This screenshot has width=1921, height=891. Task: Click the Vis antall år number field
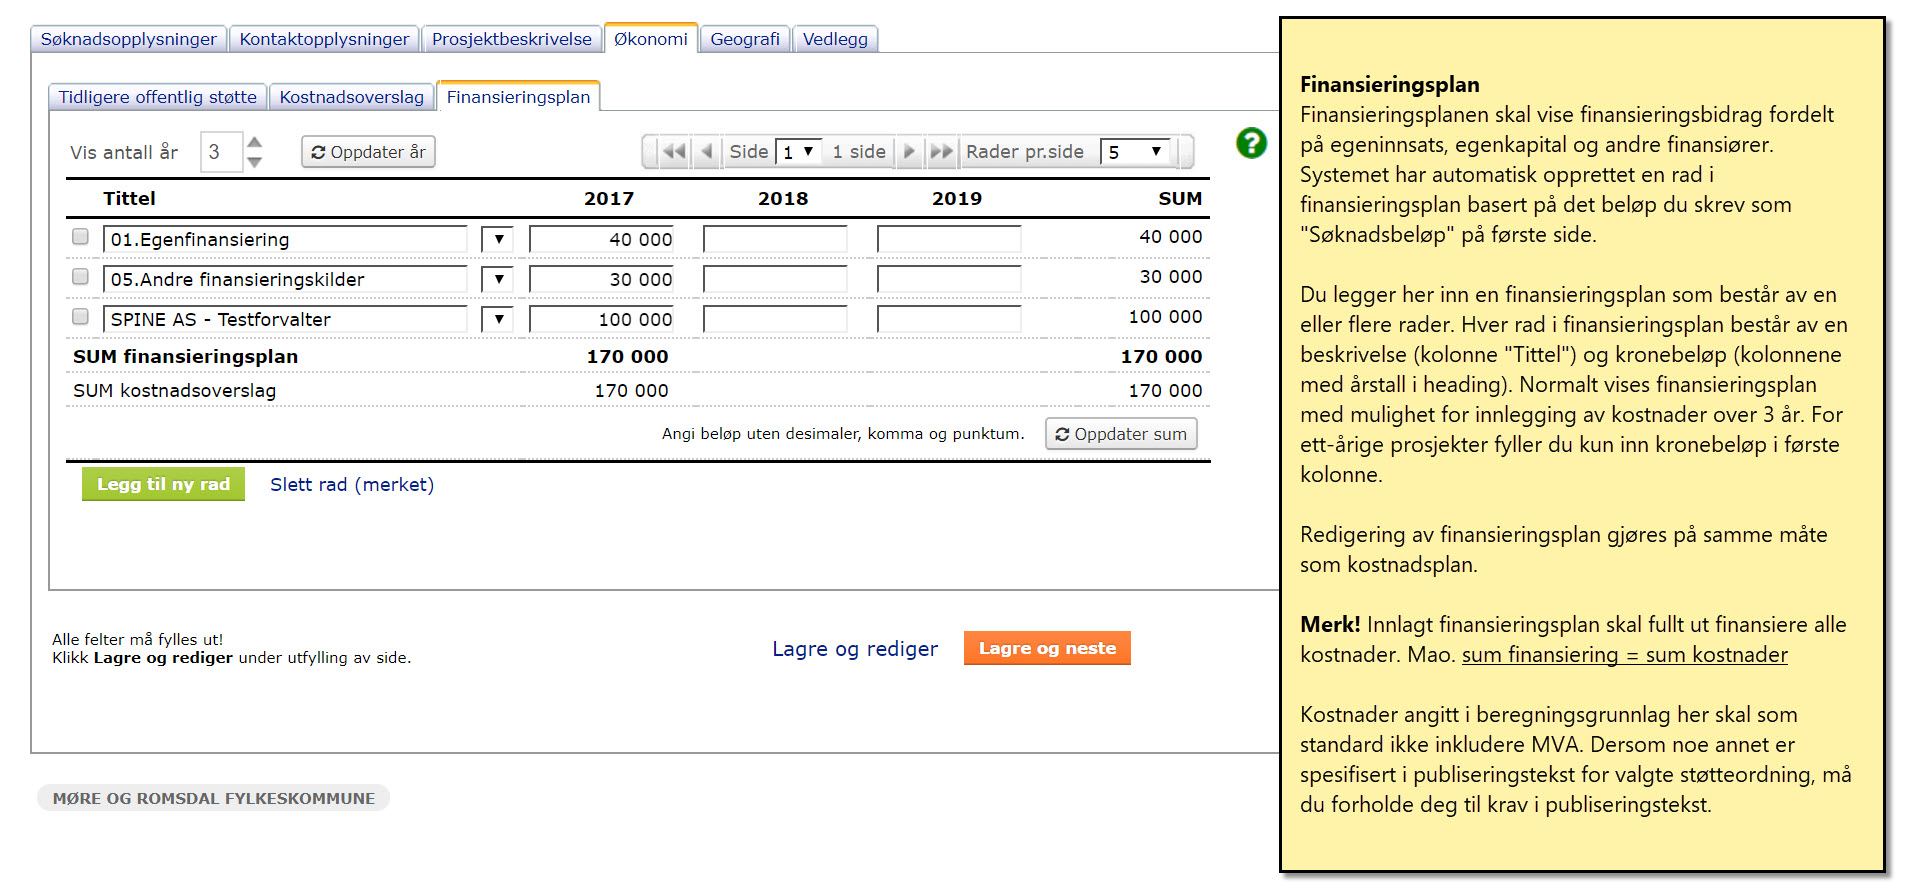coord(221,152)
